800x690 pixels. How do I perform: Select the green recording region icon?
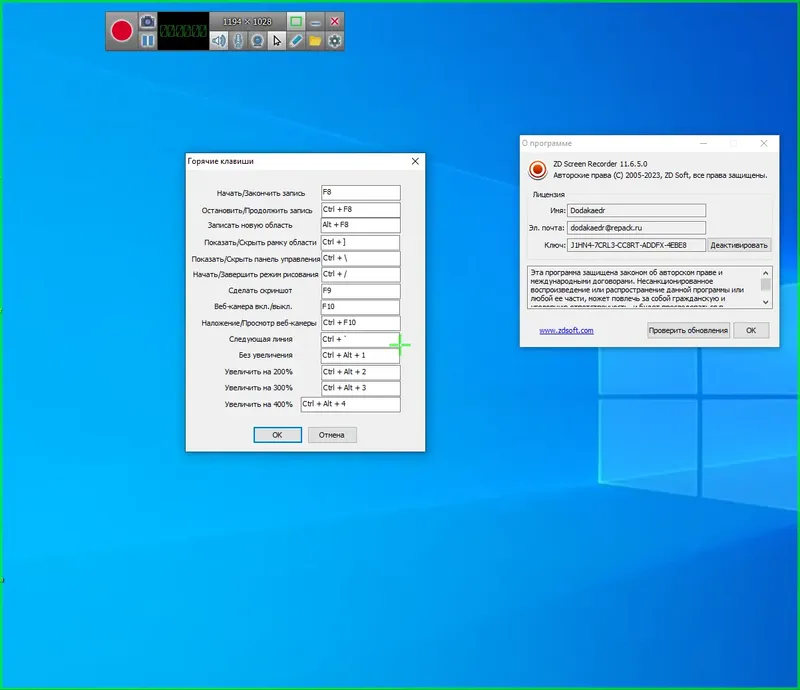pyautogui.click(x=295, y=21)
